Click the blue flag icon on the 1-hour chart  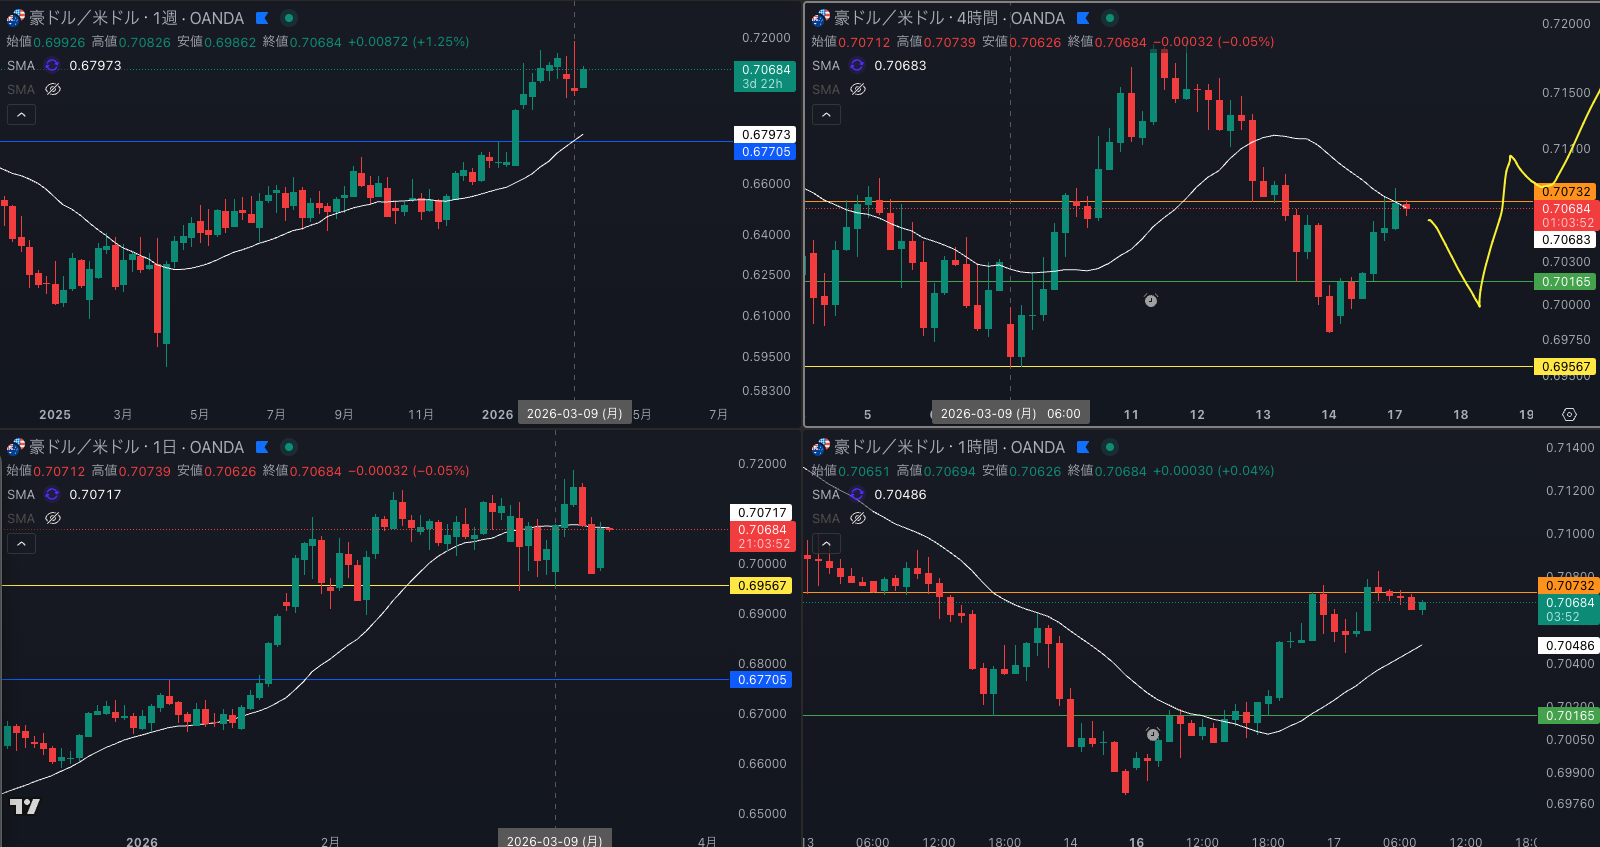[x=1083, y=447]
